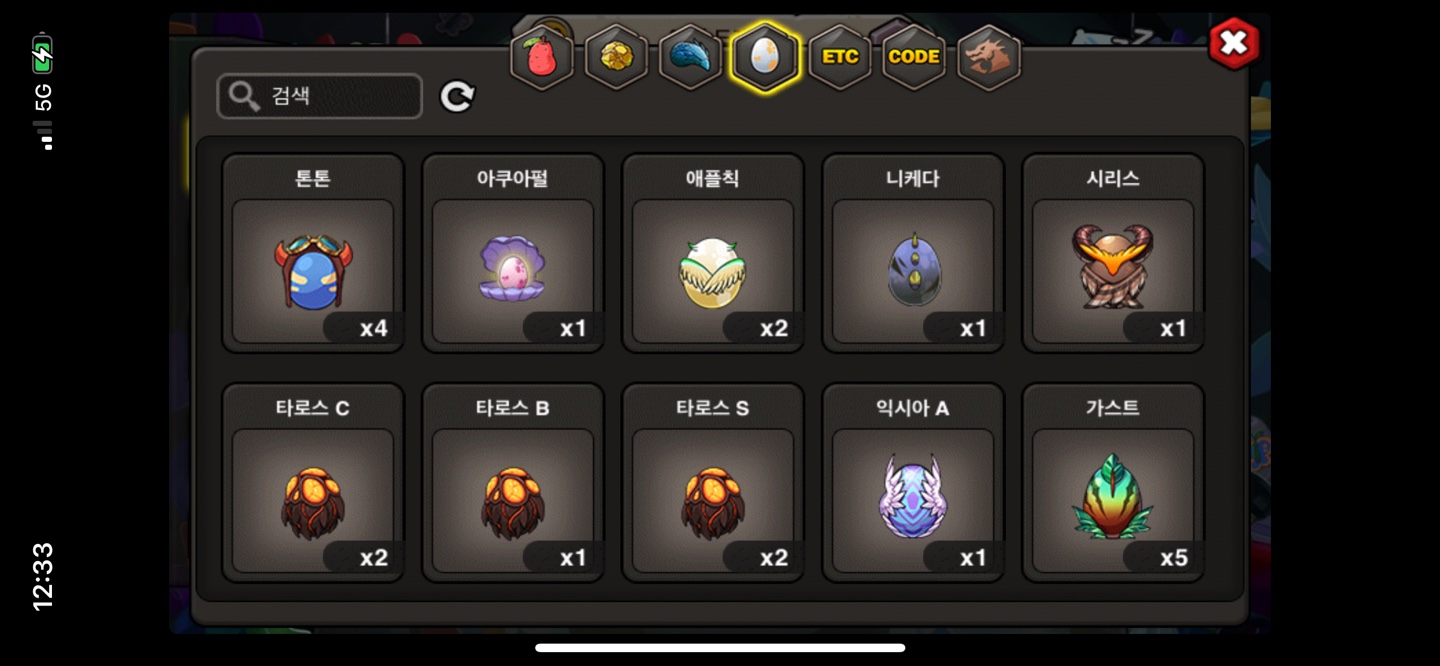The height and width of the screenshot is (666, 1440).
Task: Switch to the CODE tab
Action: pyautogui.click(x=914, y=57)
